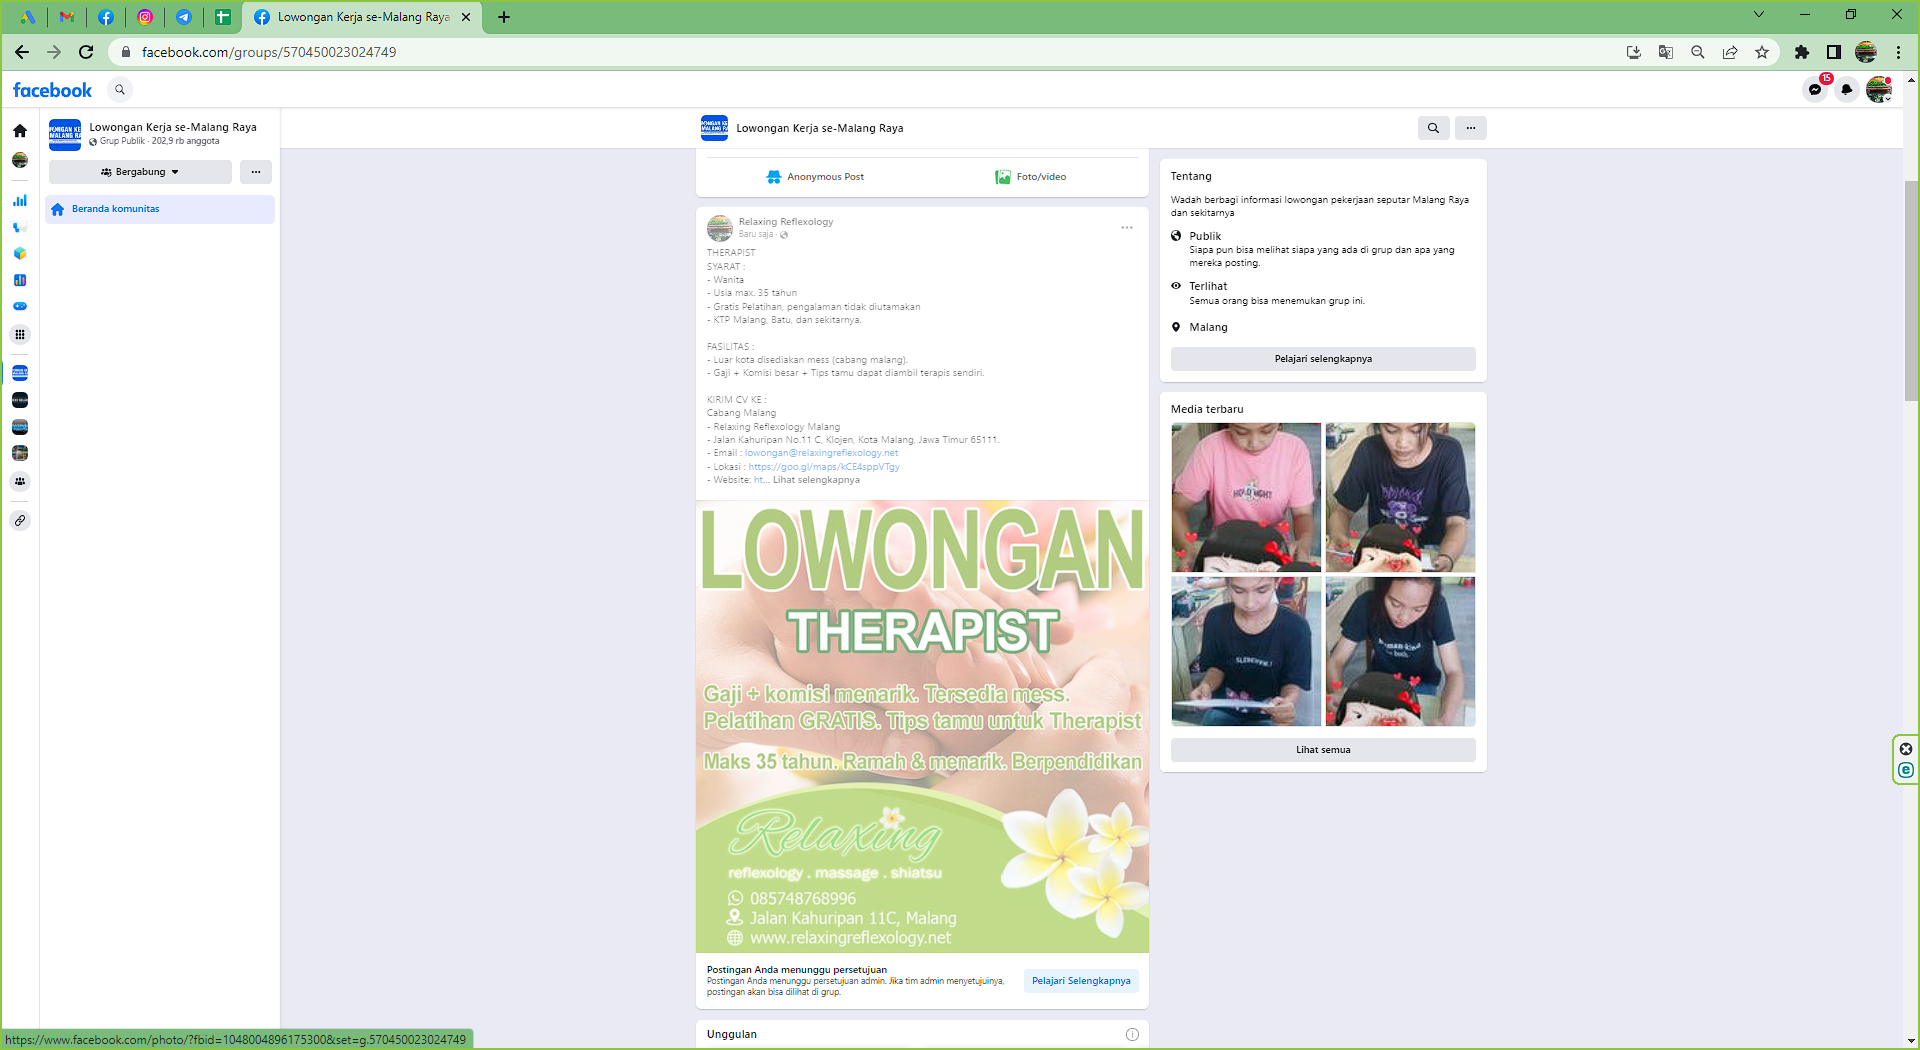1920x1050 pixels.
Task: Open the pink shirt media photo
Action: pyautogui.click(x=1246, y=497)
